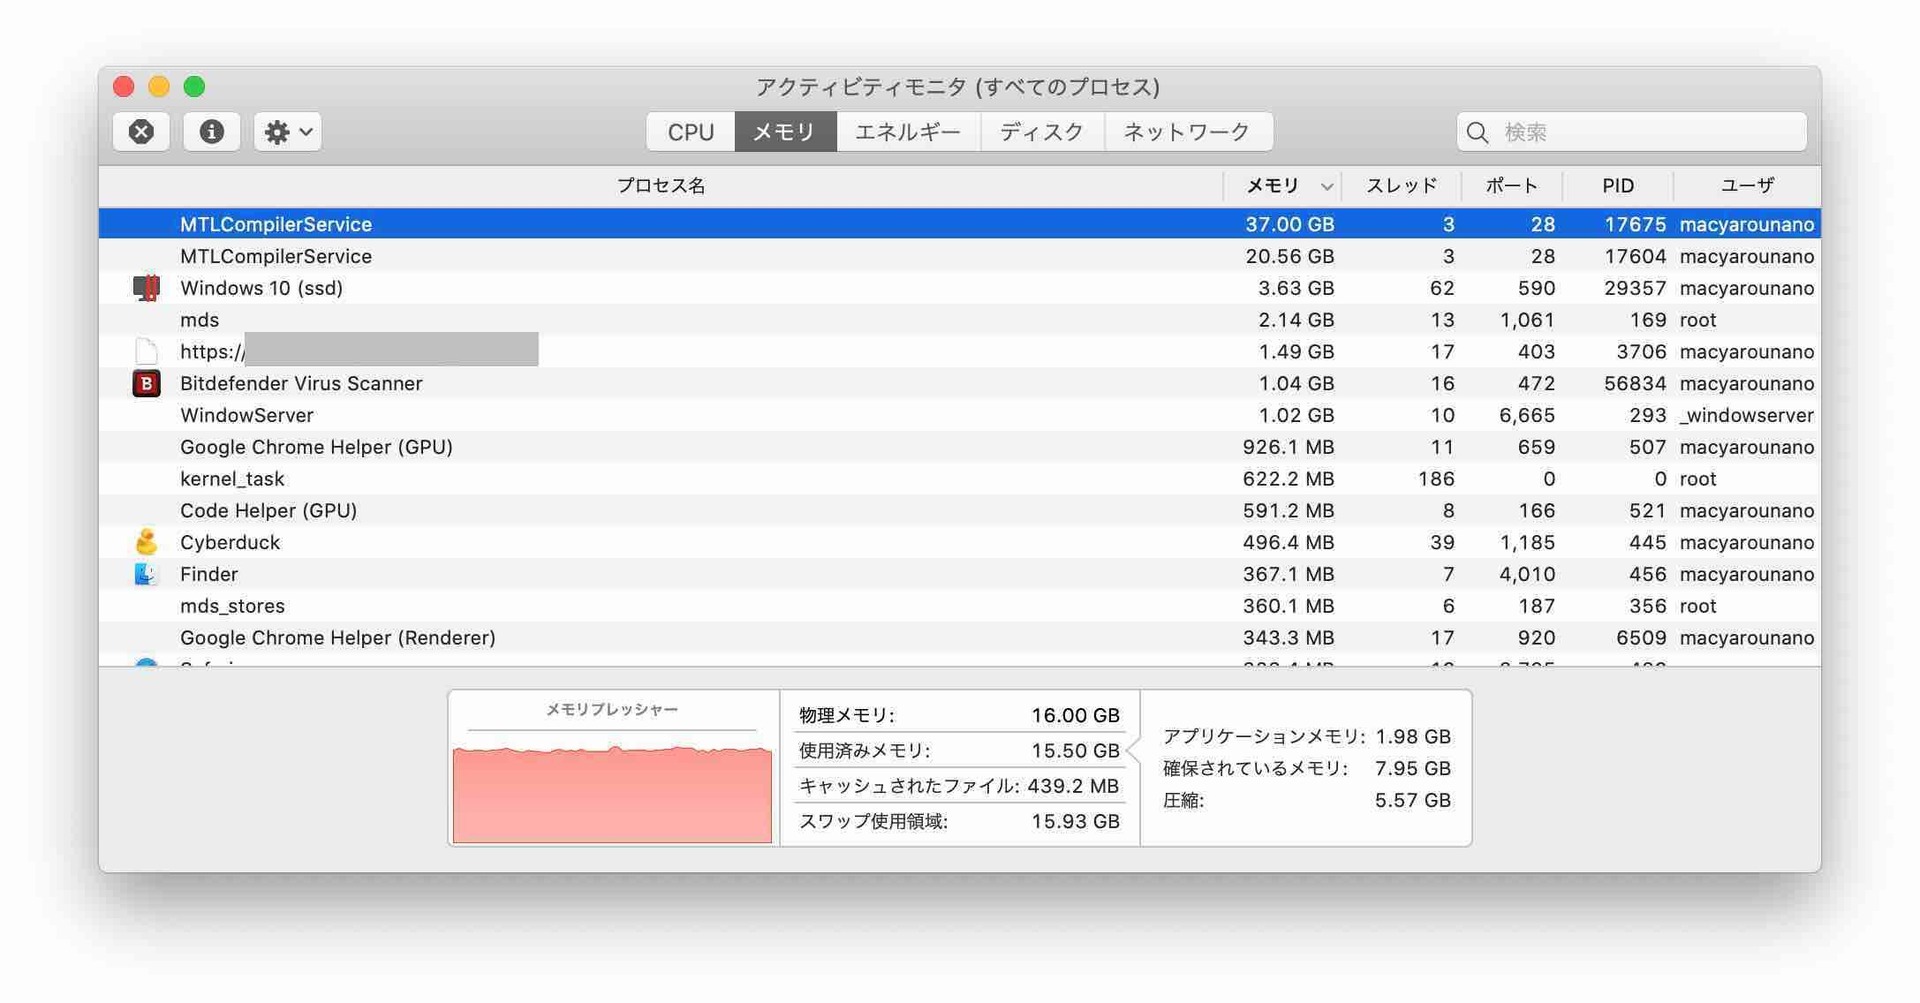Open the ネットワーク tab
This screenshot has width=1920, height=1003.
[1188, 131]
